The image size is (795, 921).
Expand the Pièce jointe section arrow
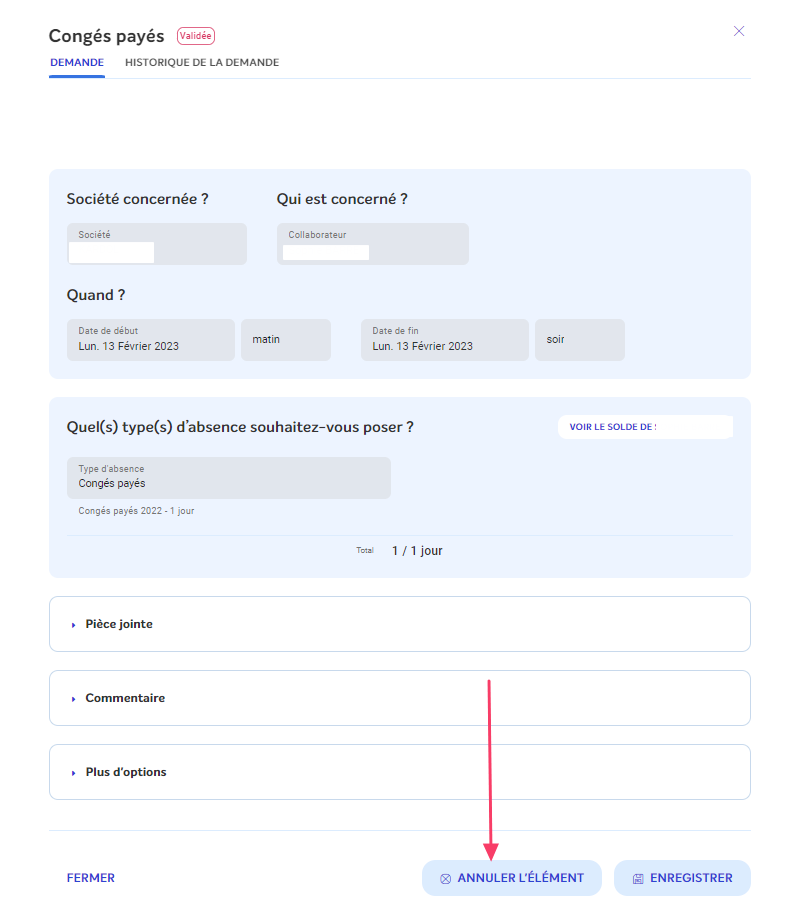click(73, 625)
